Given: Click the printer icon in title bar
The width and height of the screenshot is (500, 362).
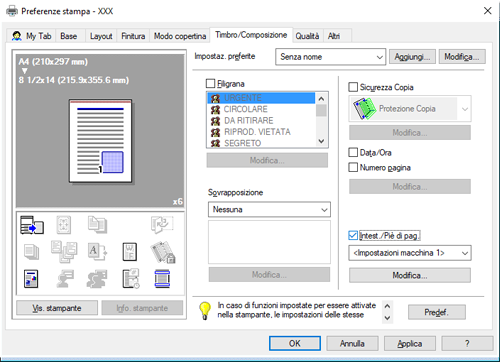Looking at the screenshot, I should click(12, 11).
